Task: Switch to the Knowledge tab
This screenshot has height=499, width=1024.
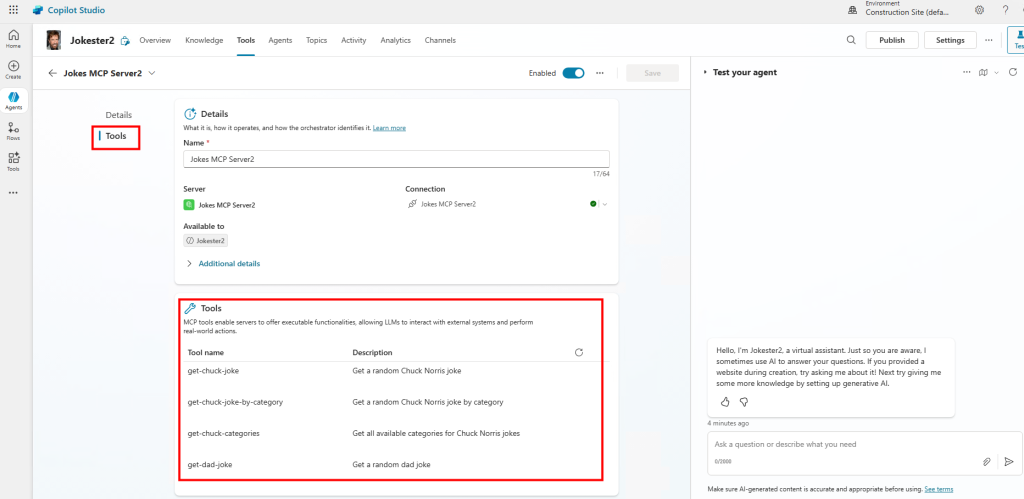Action: 204,40
